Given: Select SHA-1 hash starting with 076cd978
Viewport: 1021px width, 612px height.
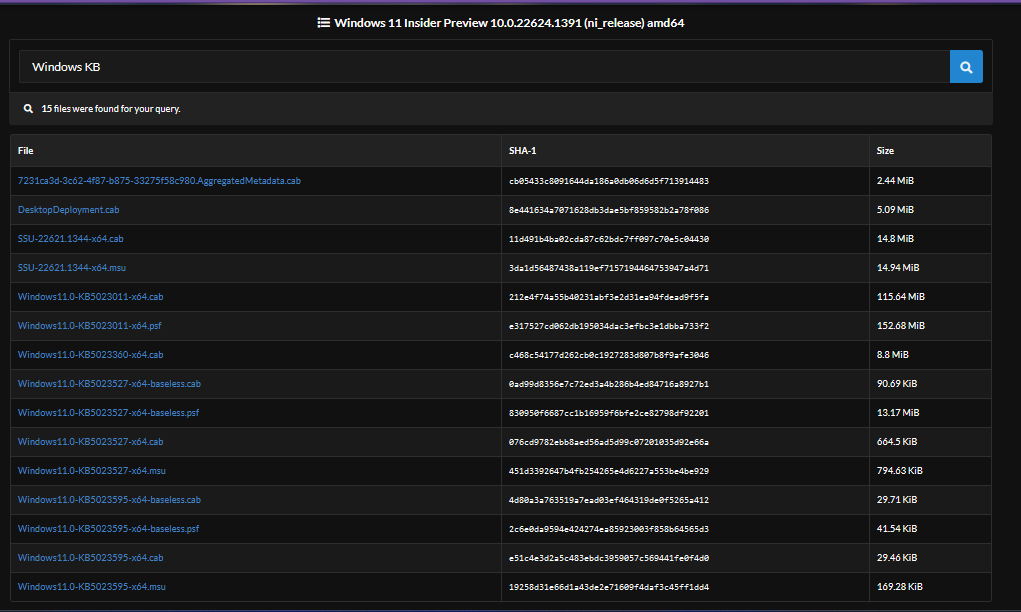Looking at the screenshot, I should click(x=609, y=441).
